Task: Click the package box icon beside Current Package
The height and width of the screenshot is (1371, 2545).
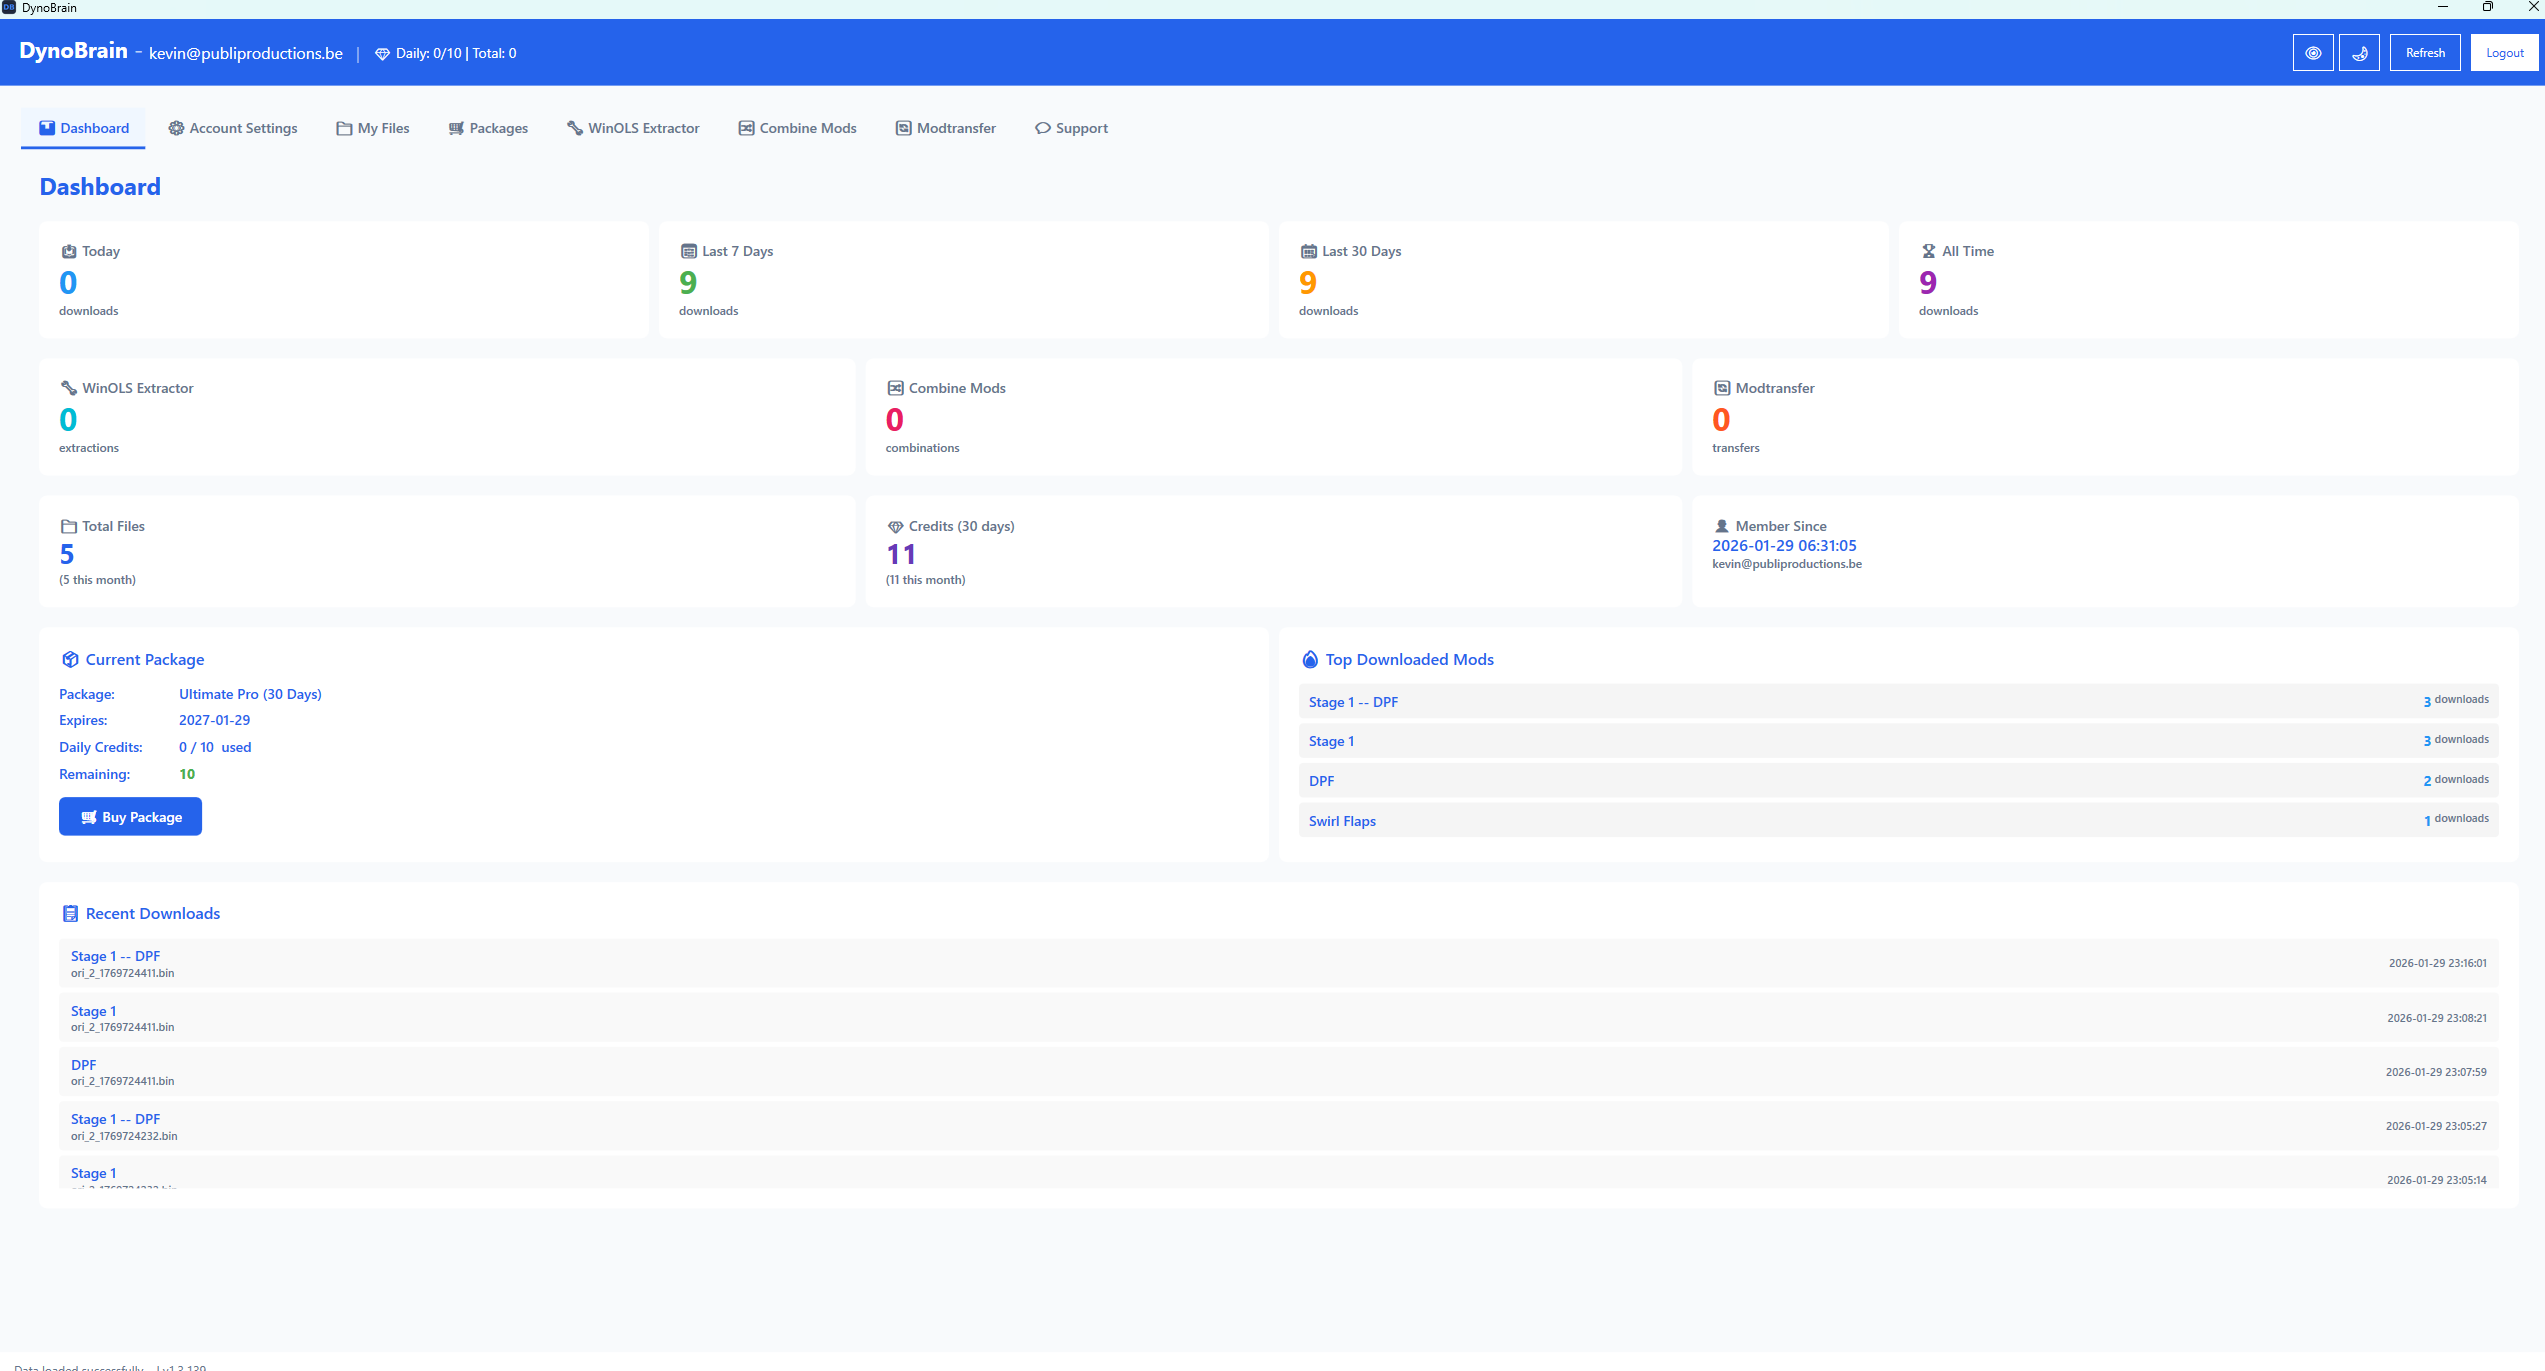Action: point(70,659)
